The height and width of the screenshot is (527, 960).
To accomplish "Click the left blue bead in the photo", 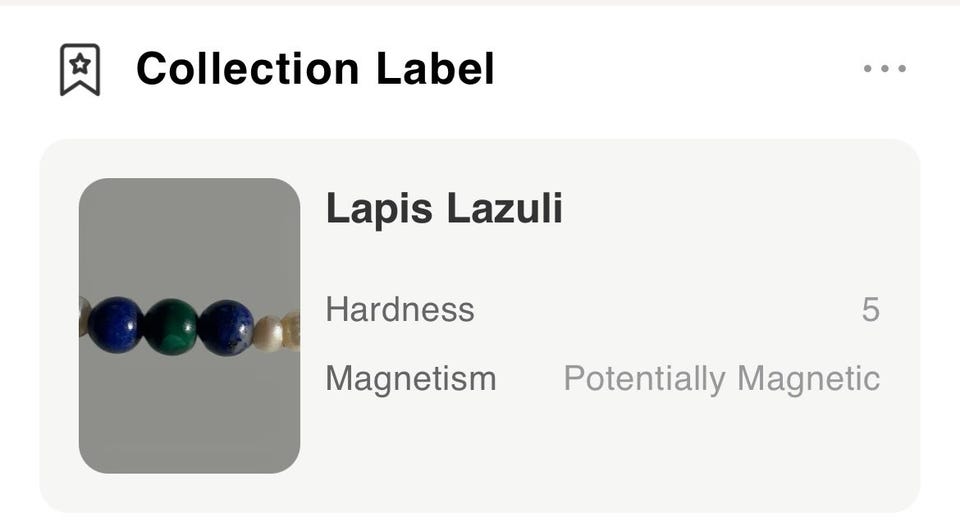I will 115,325.
